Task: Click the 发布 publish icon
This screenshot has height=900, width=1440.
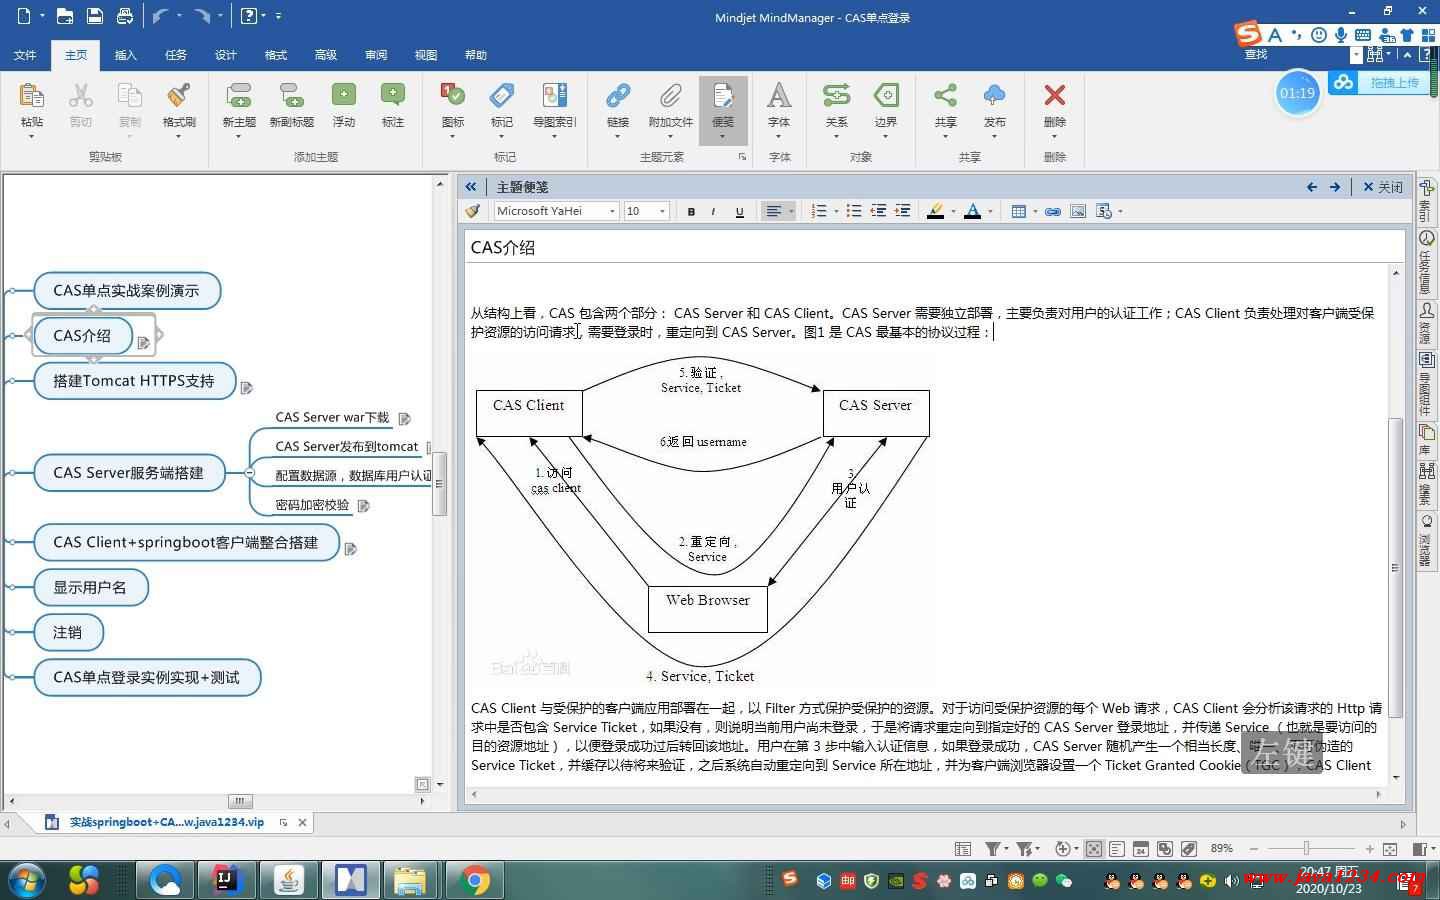Action: pyautogui.click(x=994, y=95)
